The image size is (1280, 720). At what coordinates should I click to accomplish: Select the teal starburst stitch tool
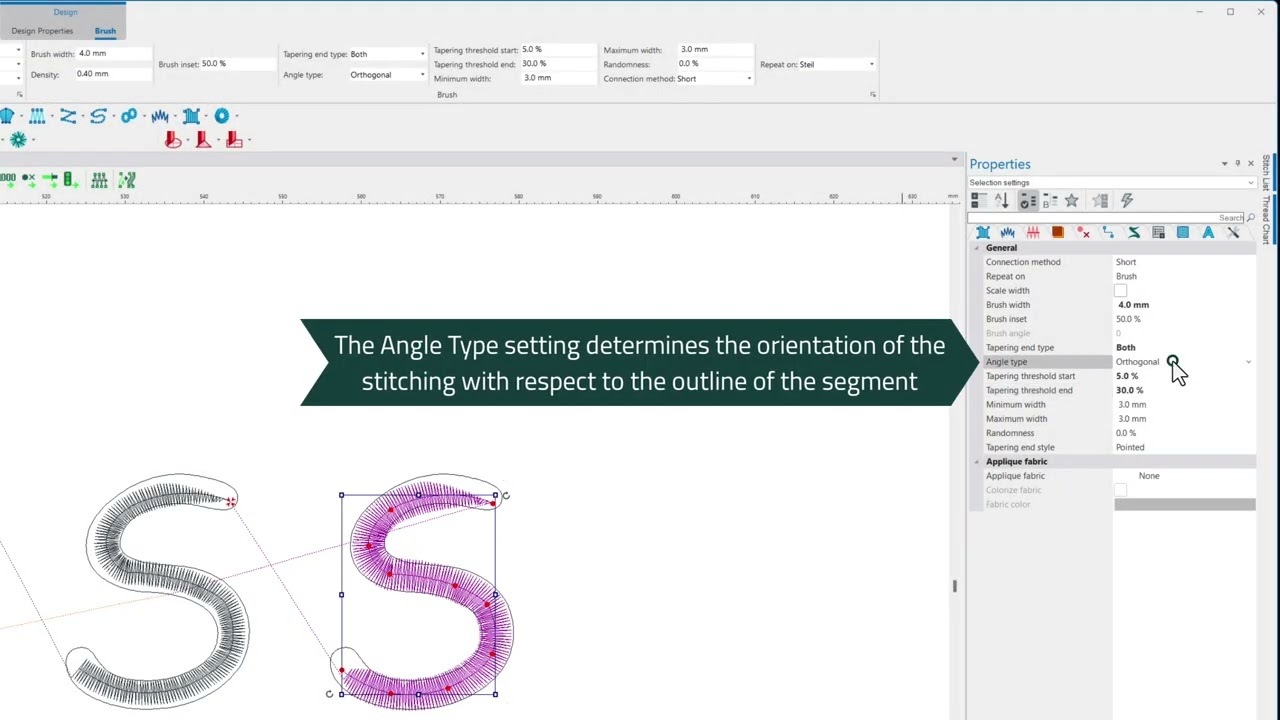click(18, 140)
